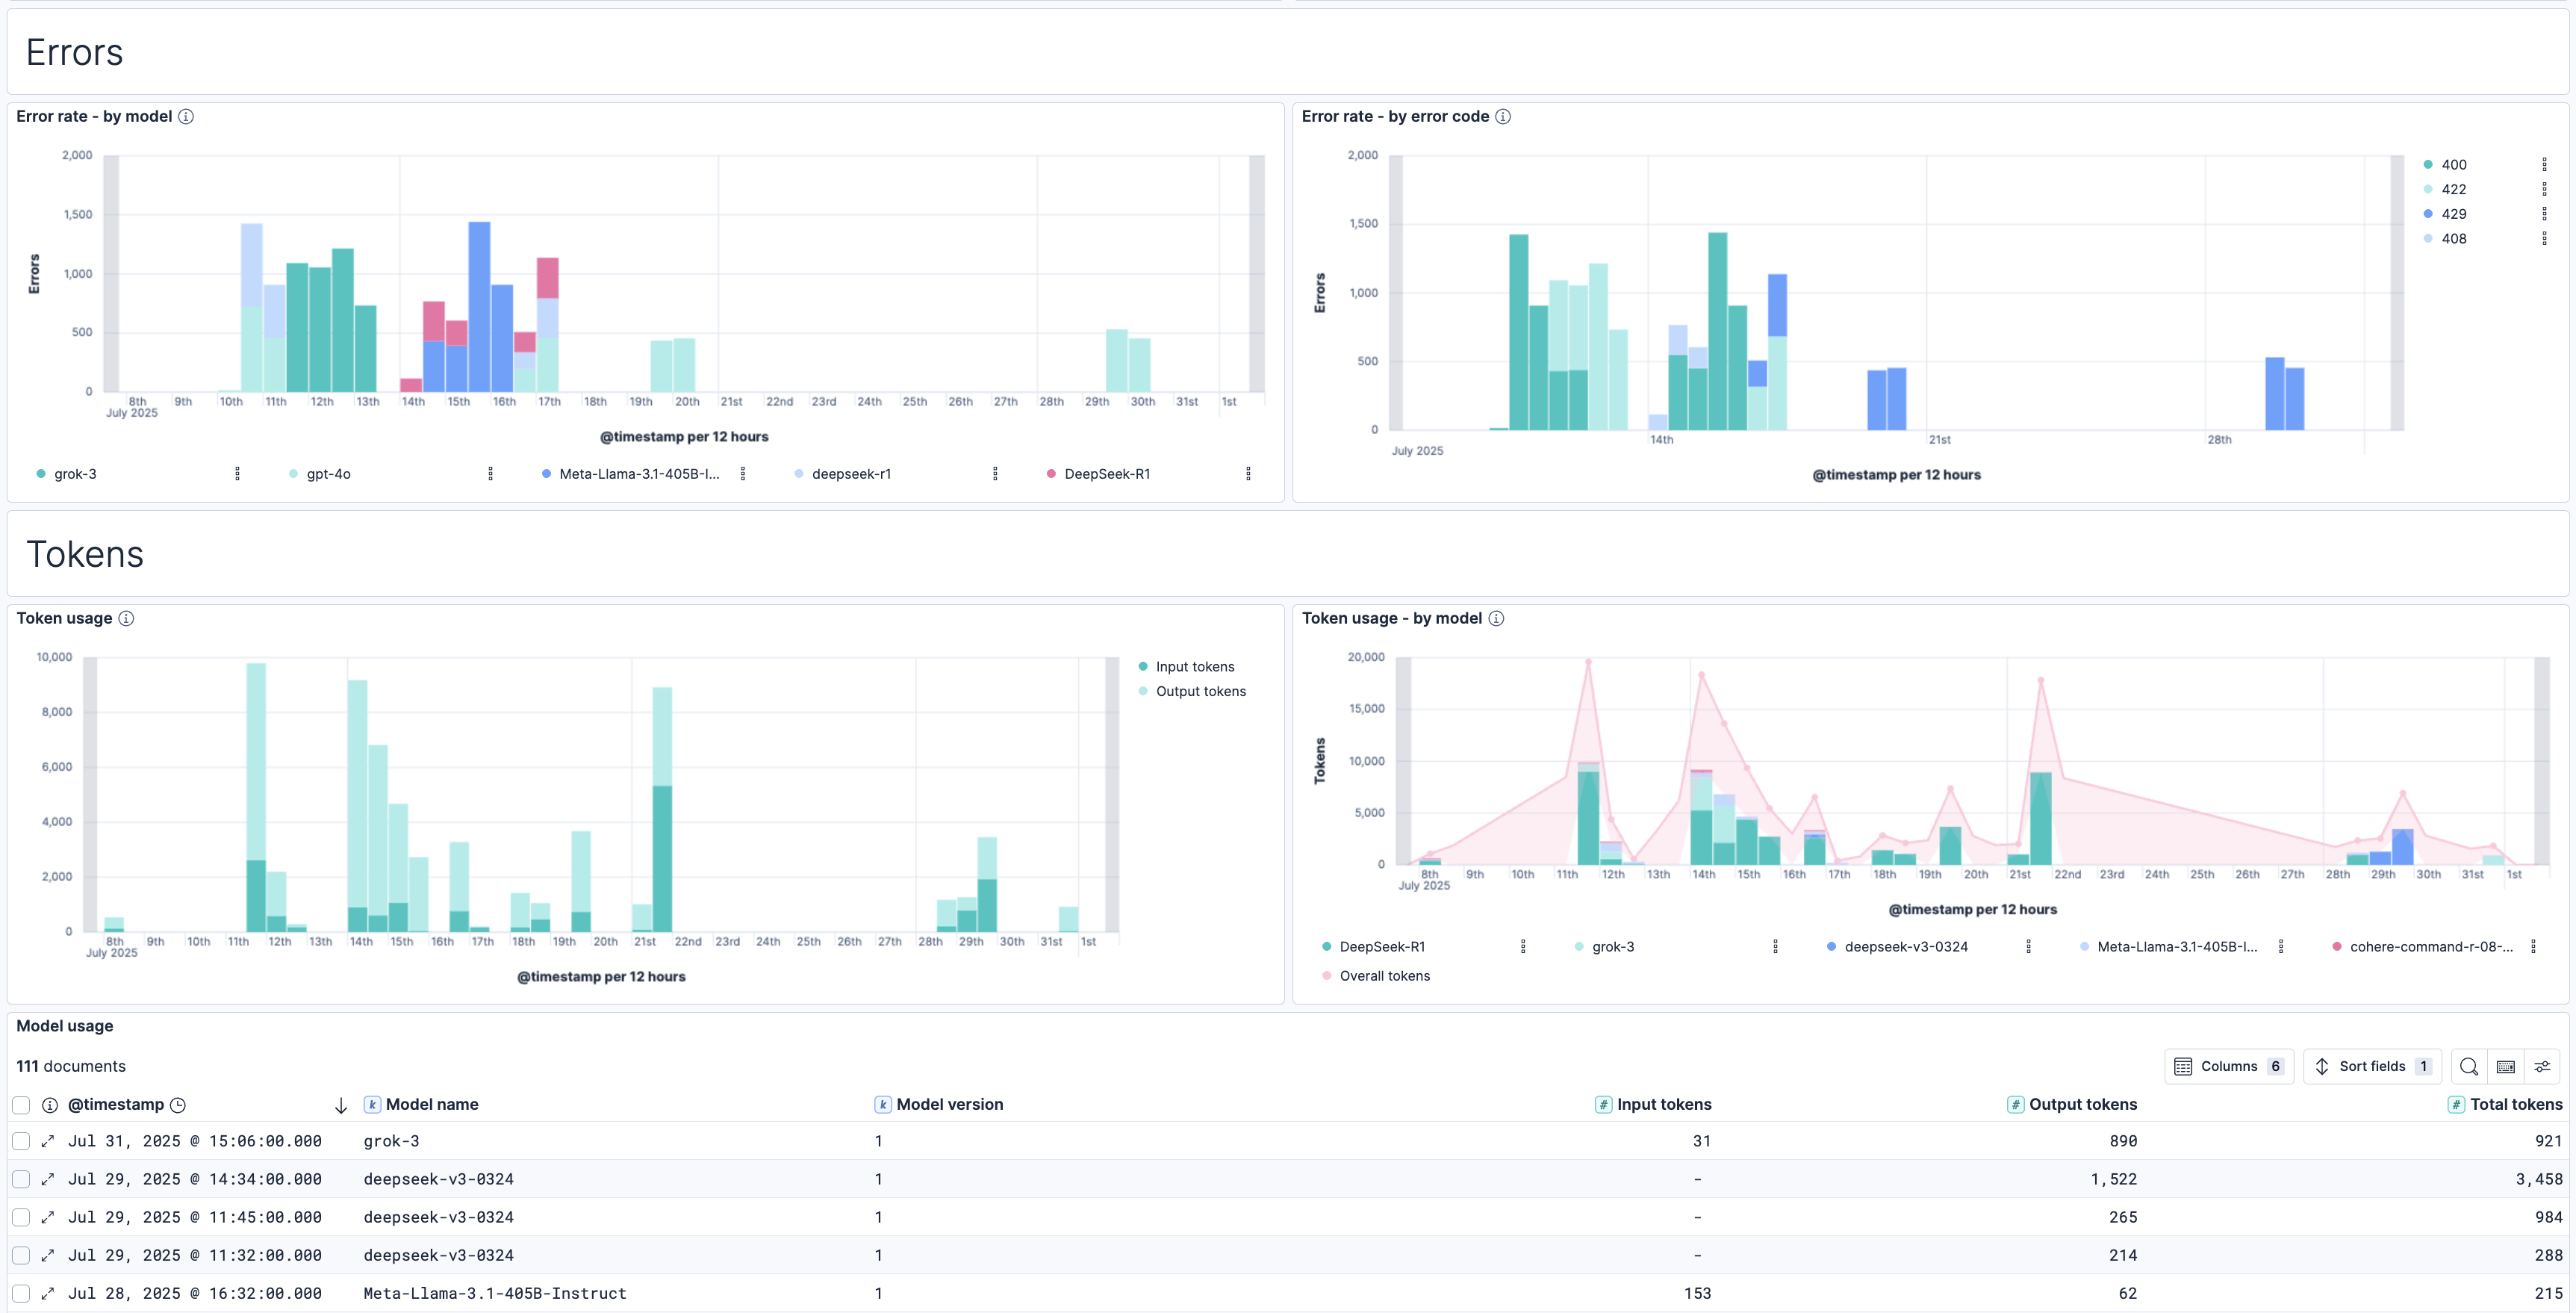Click the Model name column header

coord(431,1105)
